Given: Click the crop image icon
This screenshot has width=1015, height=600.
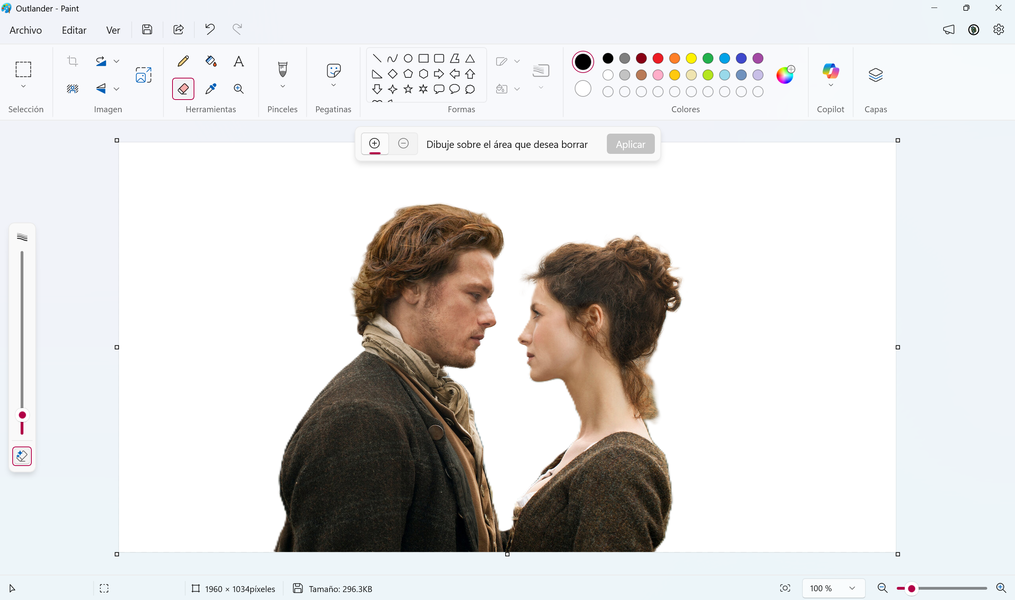Looking at the screenshot, I should point(72,61).
